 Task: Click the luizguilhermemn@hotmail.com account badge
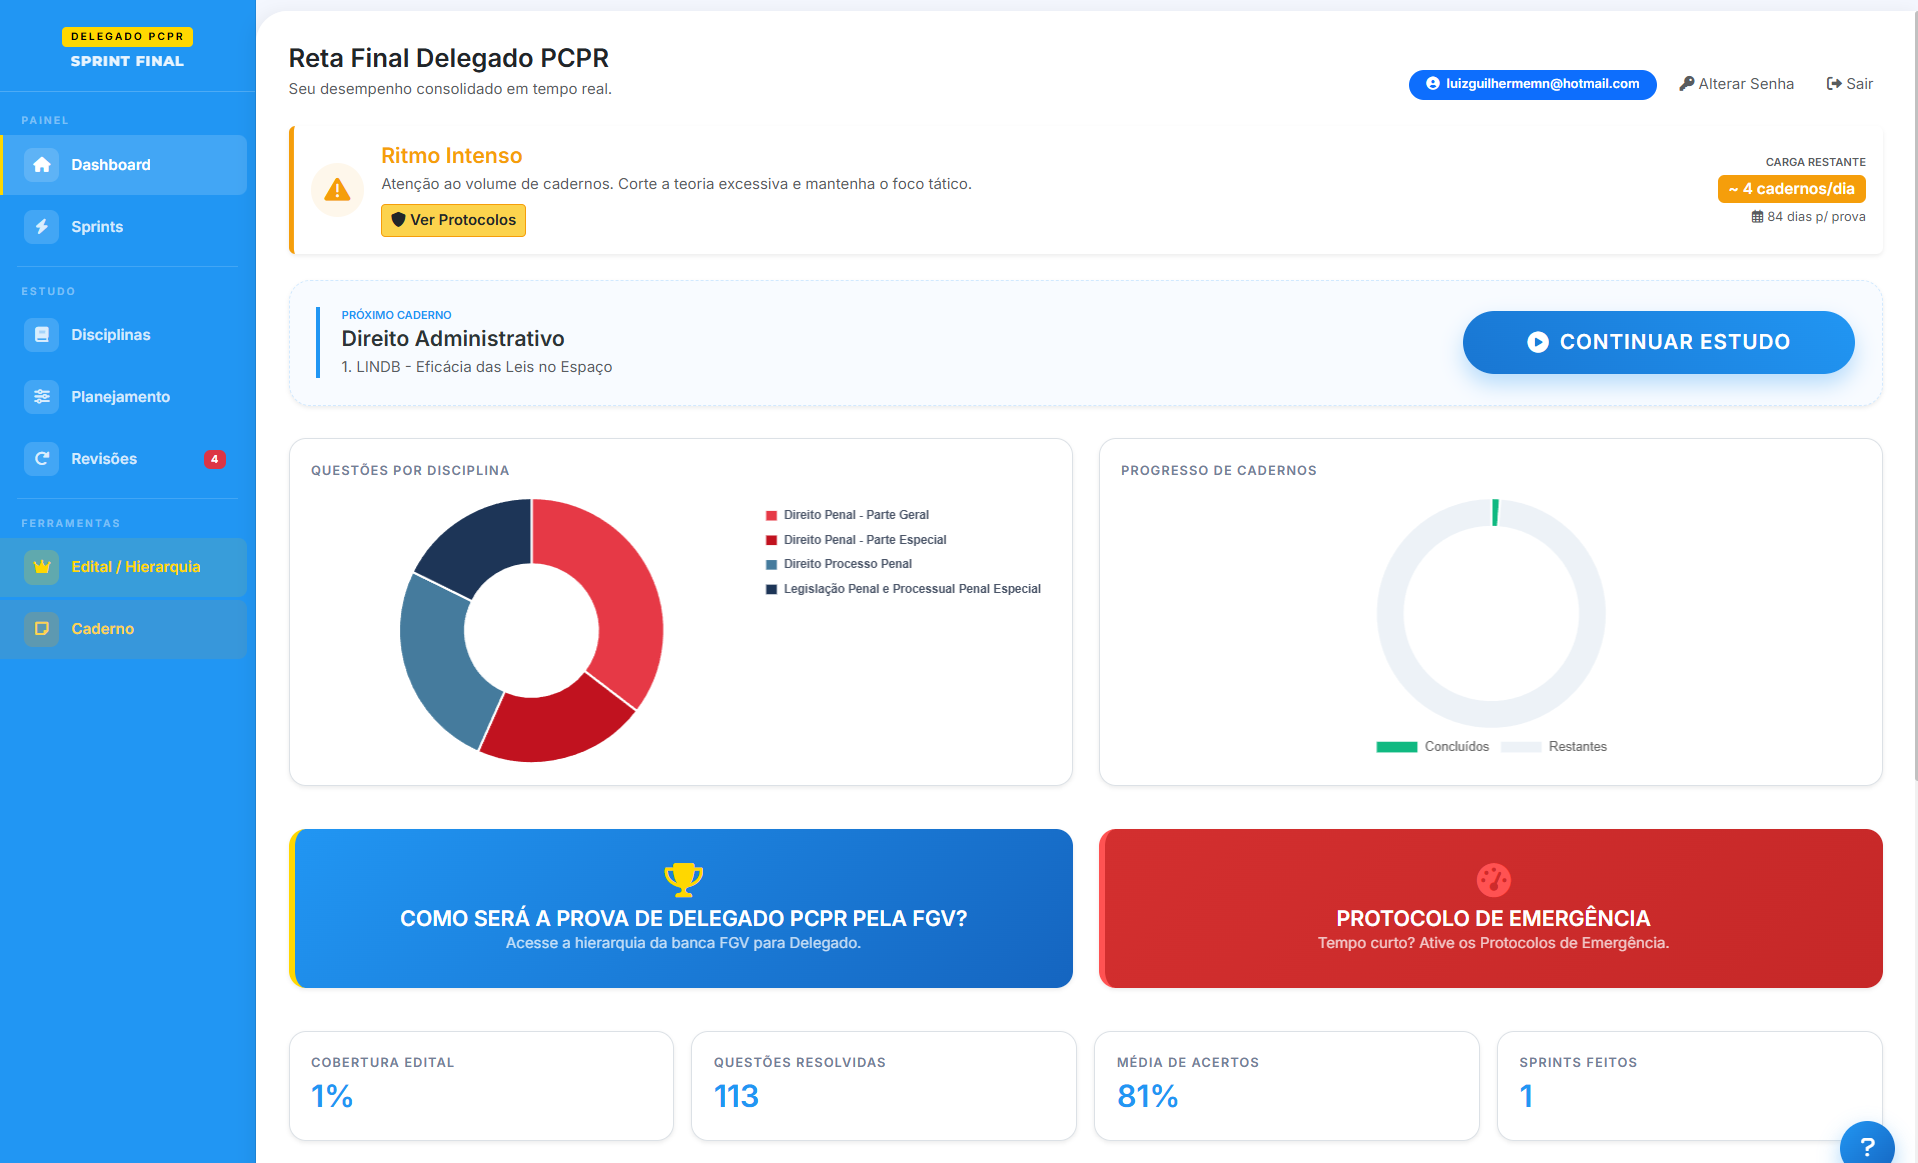(1532, 84)
